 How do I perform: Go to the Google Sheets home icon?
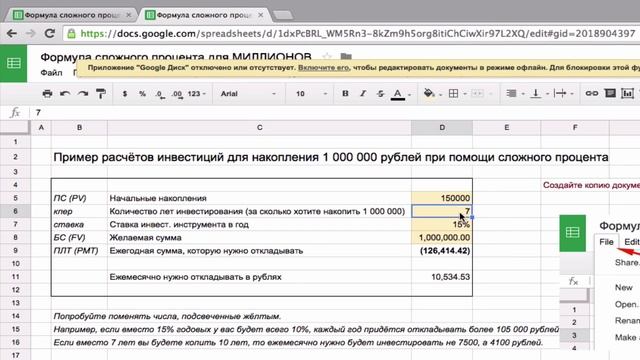coord(13,63)
